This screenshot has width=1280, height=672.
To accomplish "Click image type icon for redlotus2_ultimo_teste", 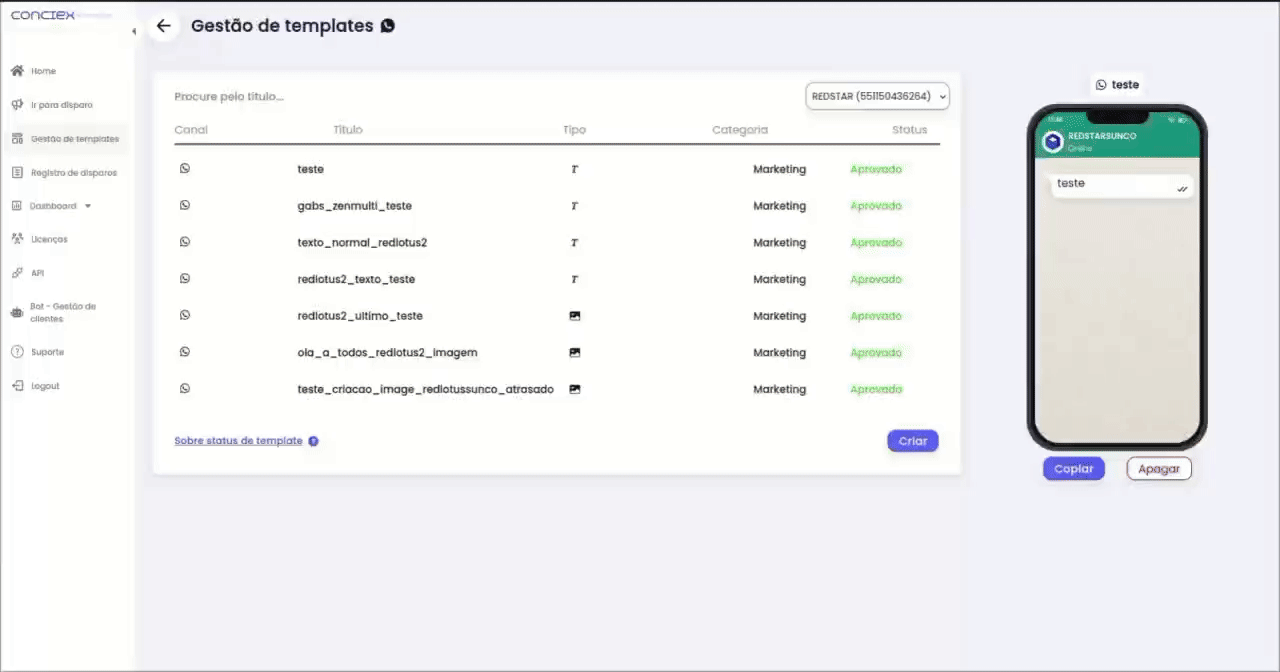I will tap(575, 316).
